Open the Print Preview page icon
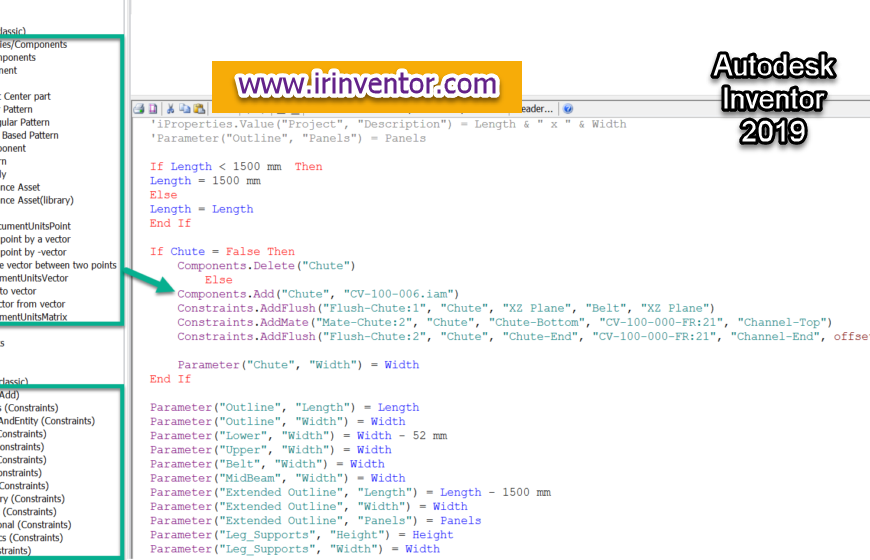 (x=153, y=109)
